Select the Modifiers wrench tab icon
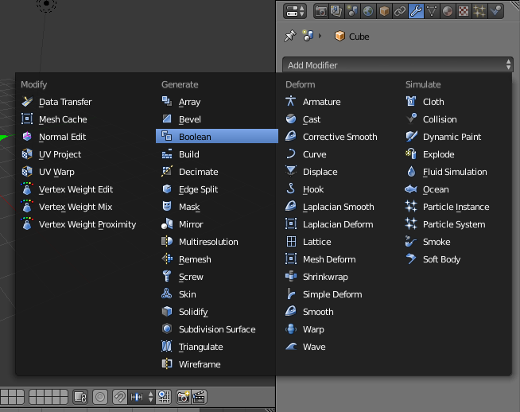The height and width of the screenshot is (412, 520). tap(416, 11)
